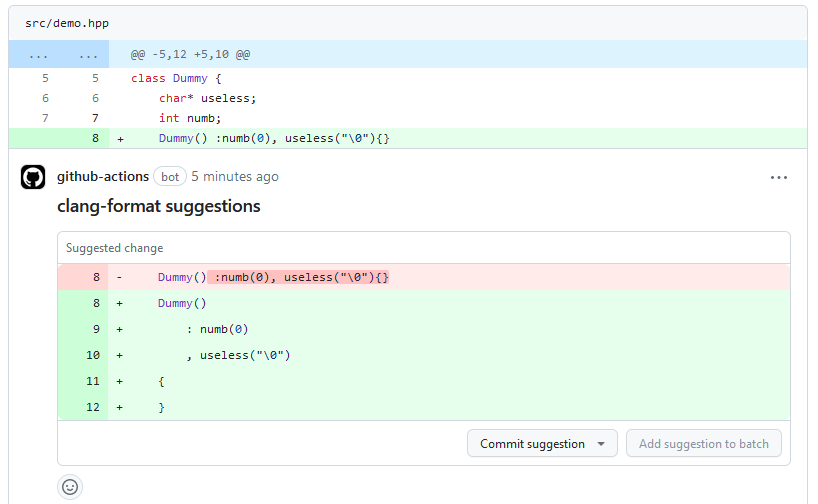Click the Add suggestion to batch button
This screenshot has height=504, width=818.
703,444
